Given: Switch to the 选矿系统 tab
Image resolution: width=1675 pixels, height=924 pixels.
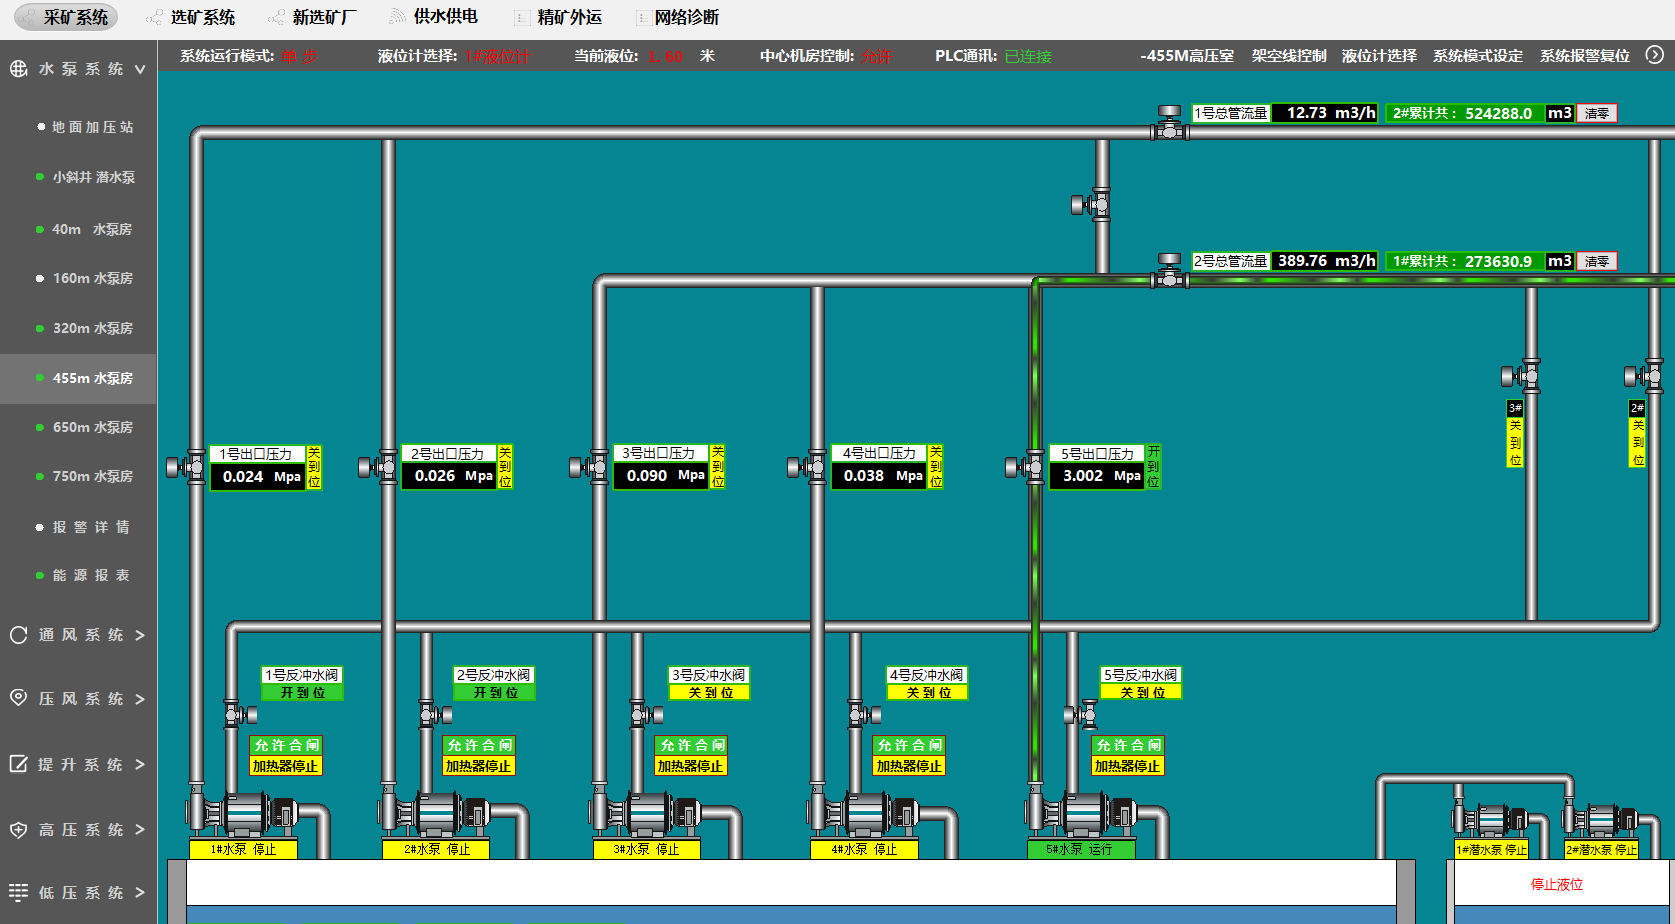Looking at the screenshot, I should (191, 17).
